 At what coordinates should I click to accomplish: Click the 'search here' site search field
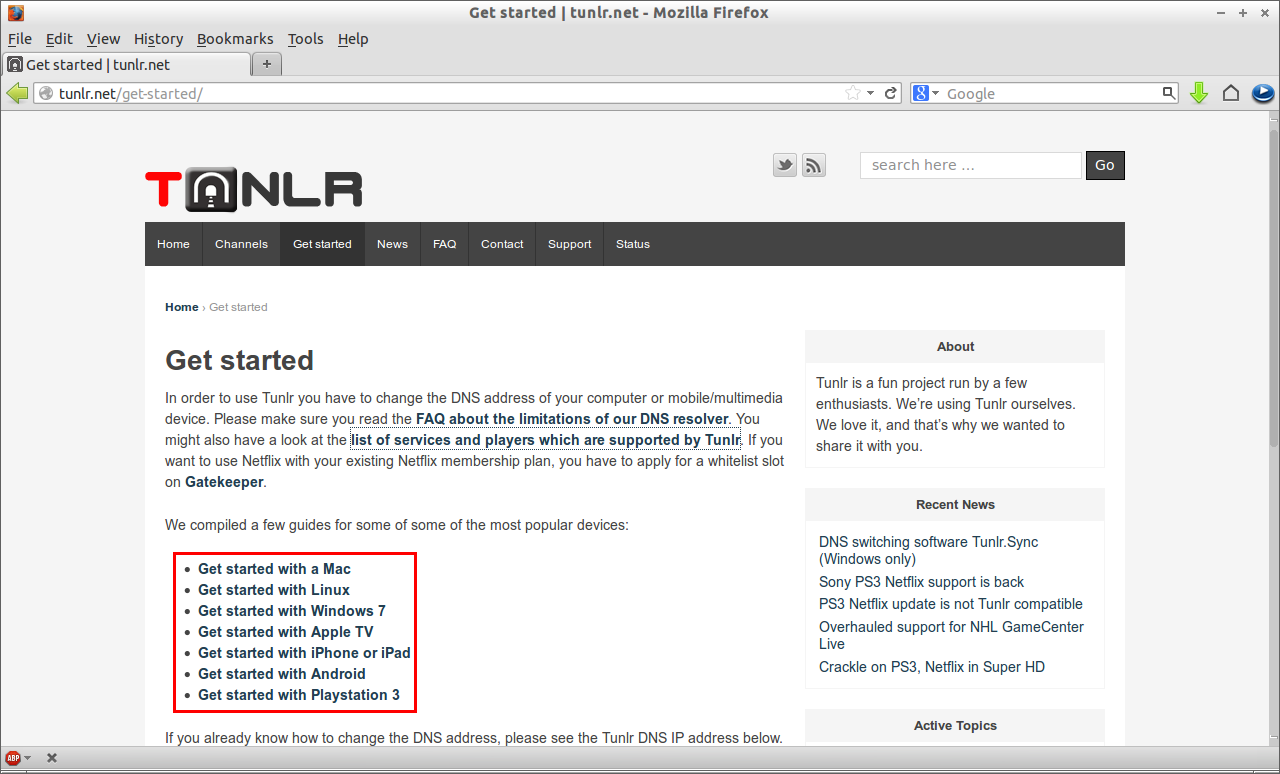(x=971, y=165)
